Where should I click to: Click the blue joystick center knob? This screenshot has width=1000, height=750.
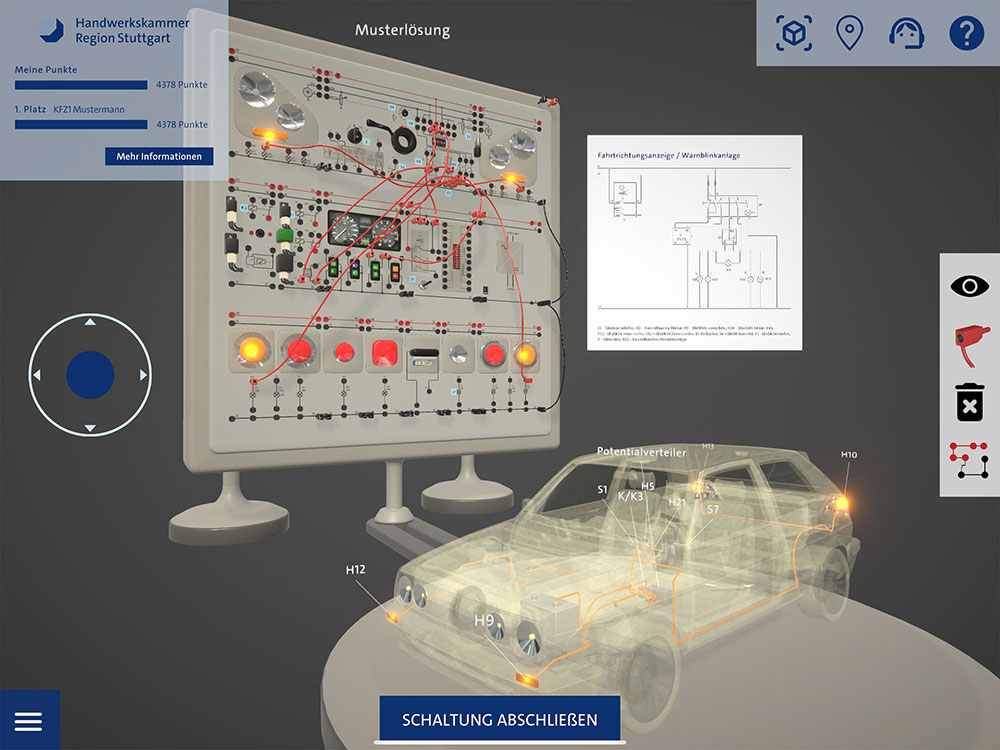90,375
